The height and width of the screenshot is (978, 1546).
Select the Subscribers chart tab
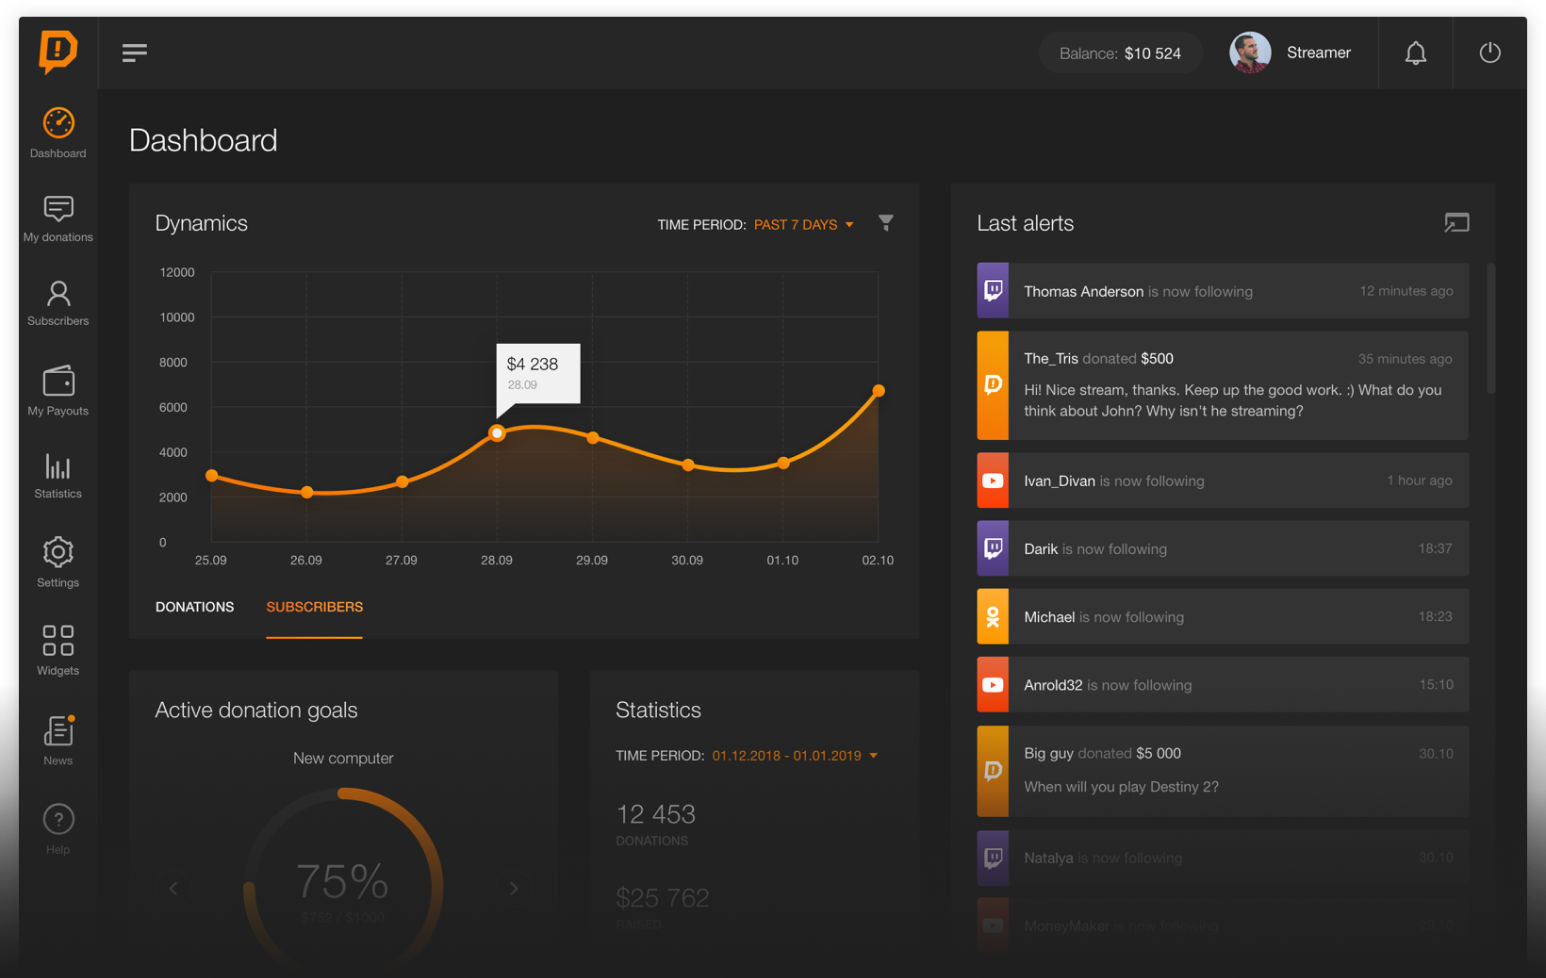click(314, 607)
